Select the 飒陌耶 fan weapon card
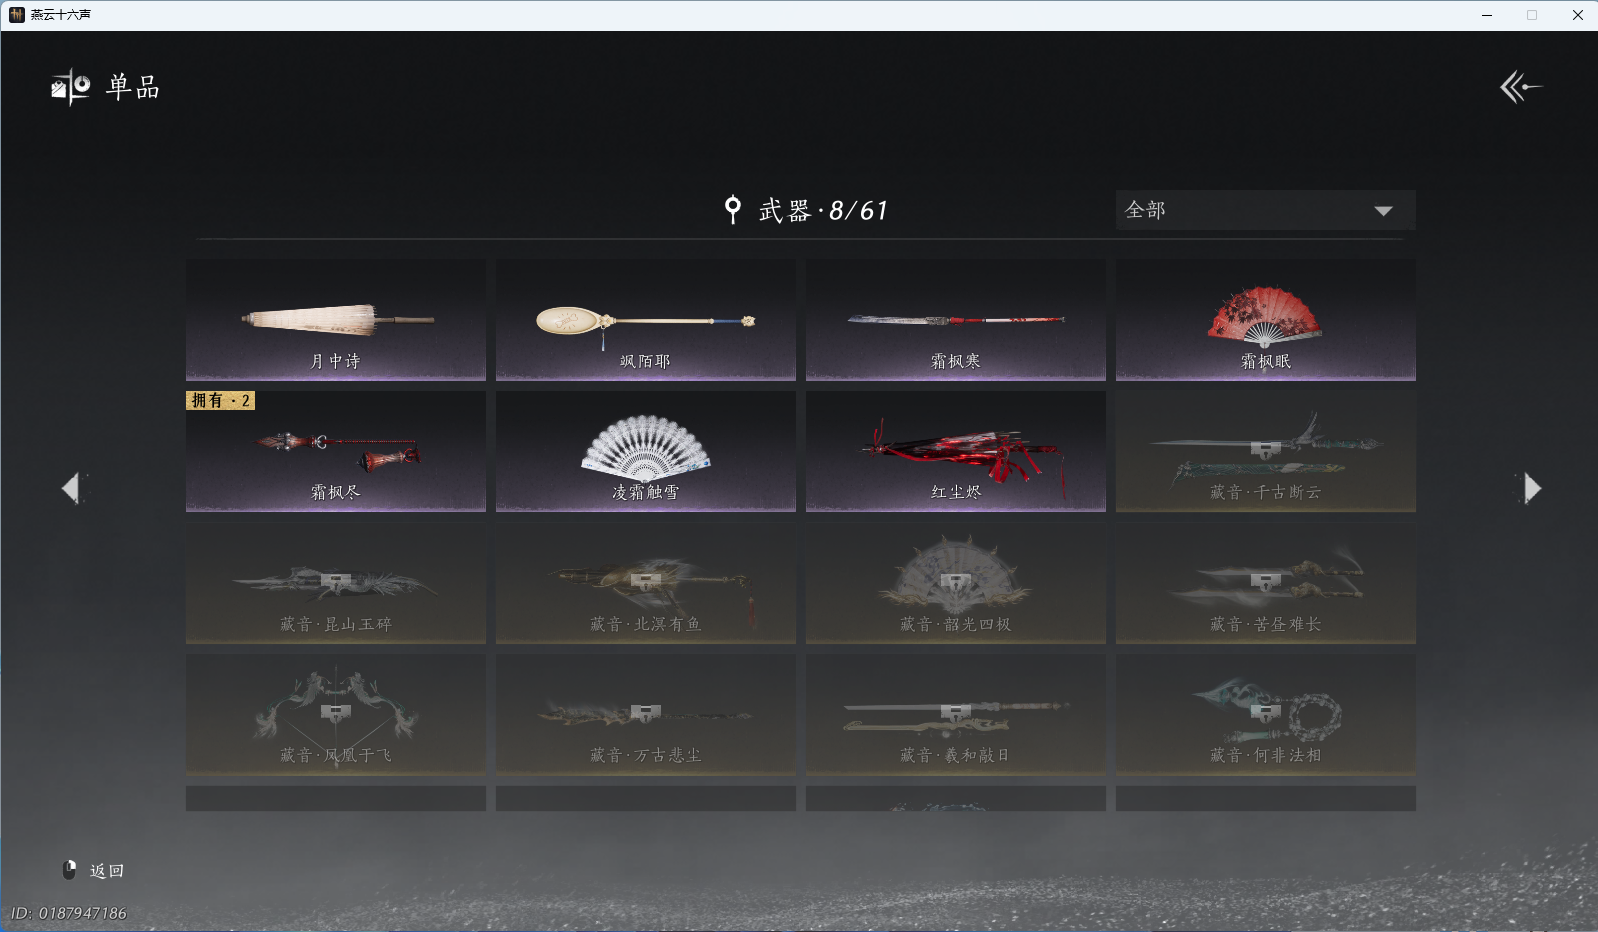 (646, 320)
